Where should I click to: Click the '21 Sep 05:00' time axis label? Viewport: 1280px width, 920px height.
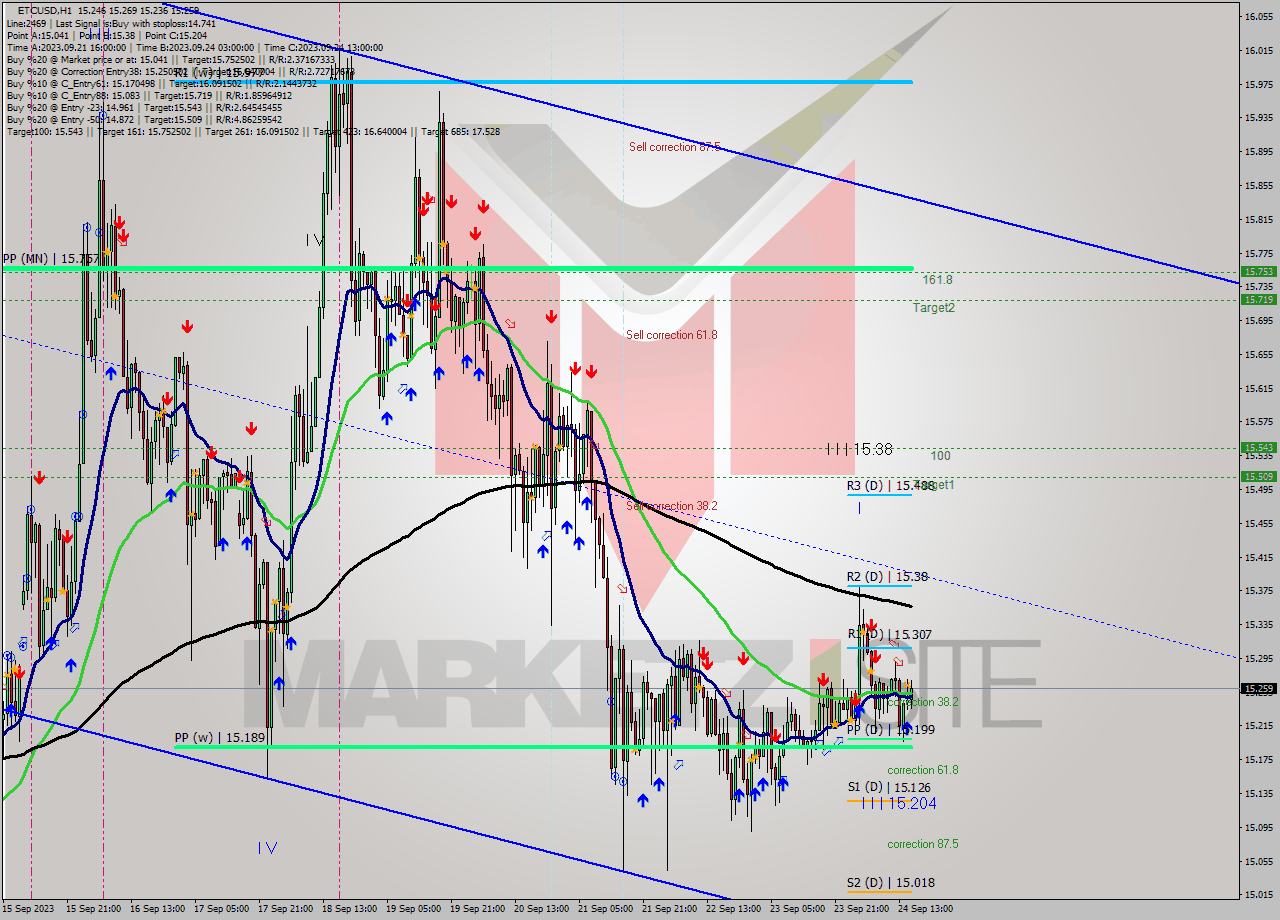tap(606, 909)
